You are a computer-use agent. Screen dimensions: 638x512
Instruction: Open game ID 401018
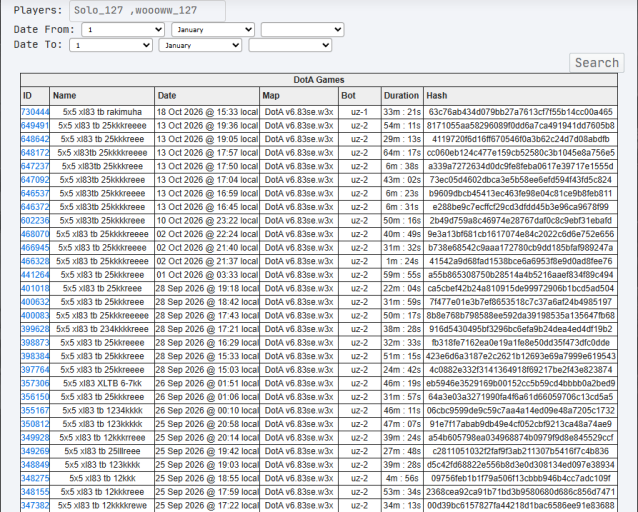click(35, 289)
